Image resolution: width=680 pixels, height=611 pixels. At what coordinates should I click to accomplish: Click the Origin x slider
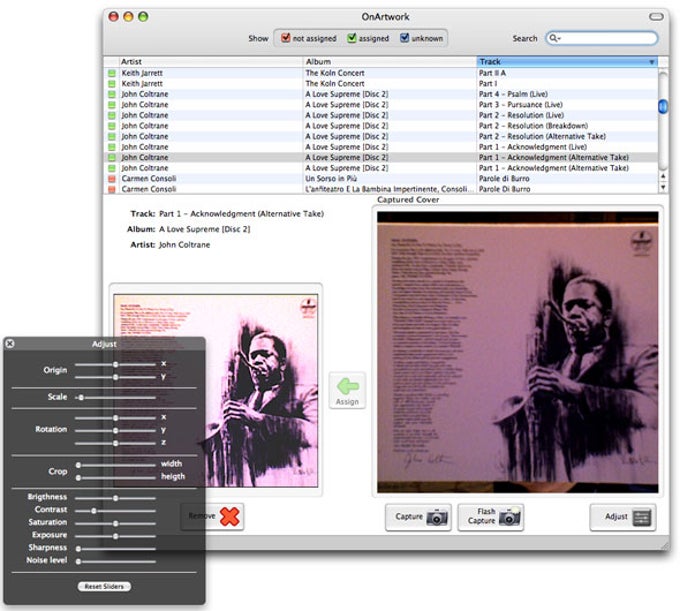click(x=115, y=364)
